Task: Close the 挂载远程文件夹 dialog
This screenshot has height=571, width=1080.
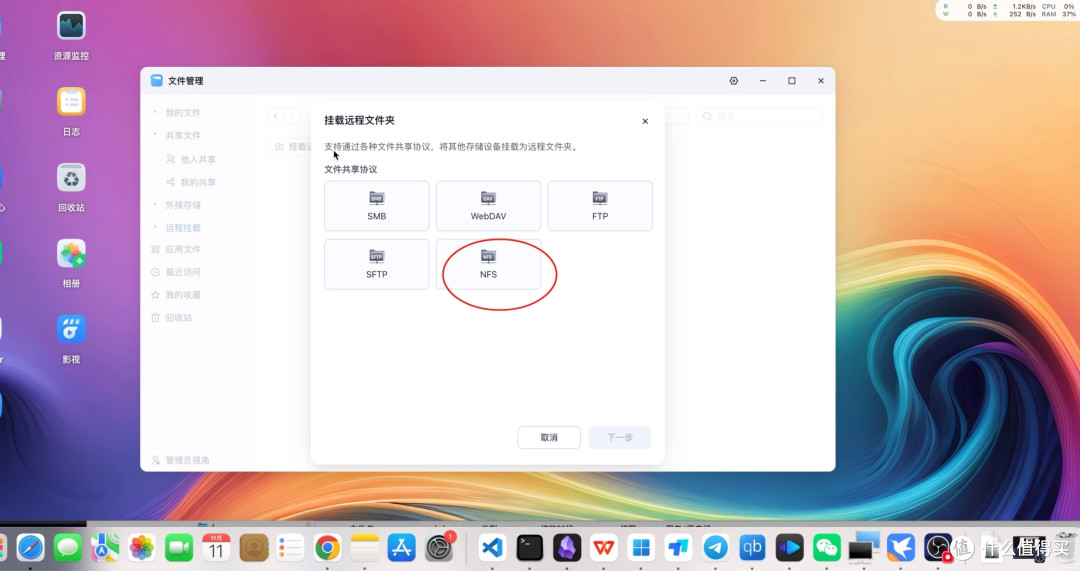Action: (645, 121)
